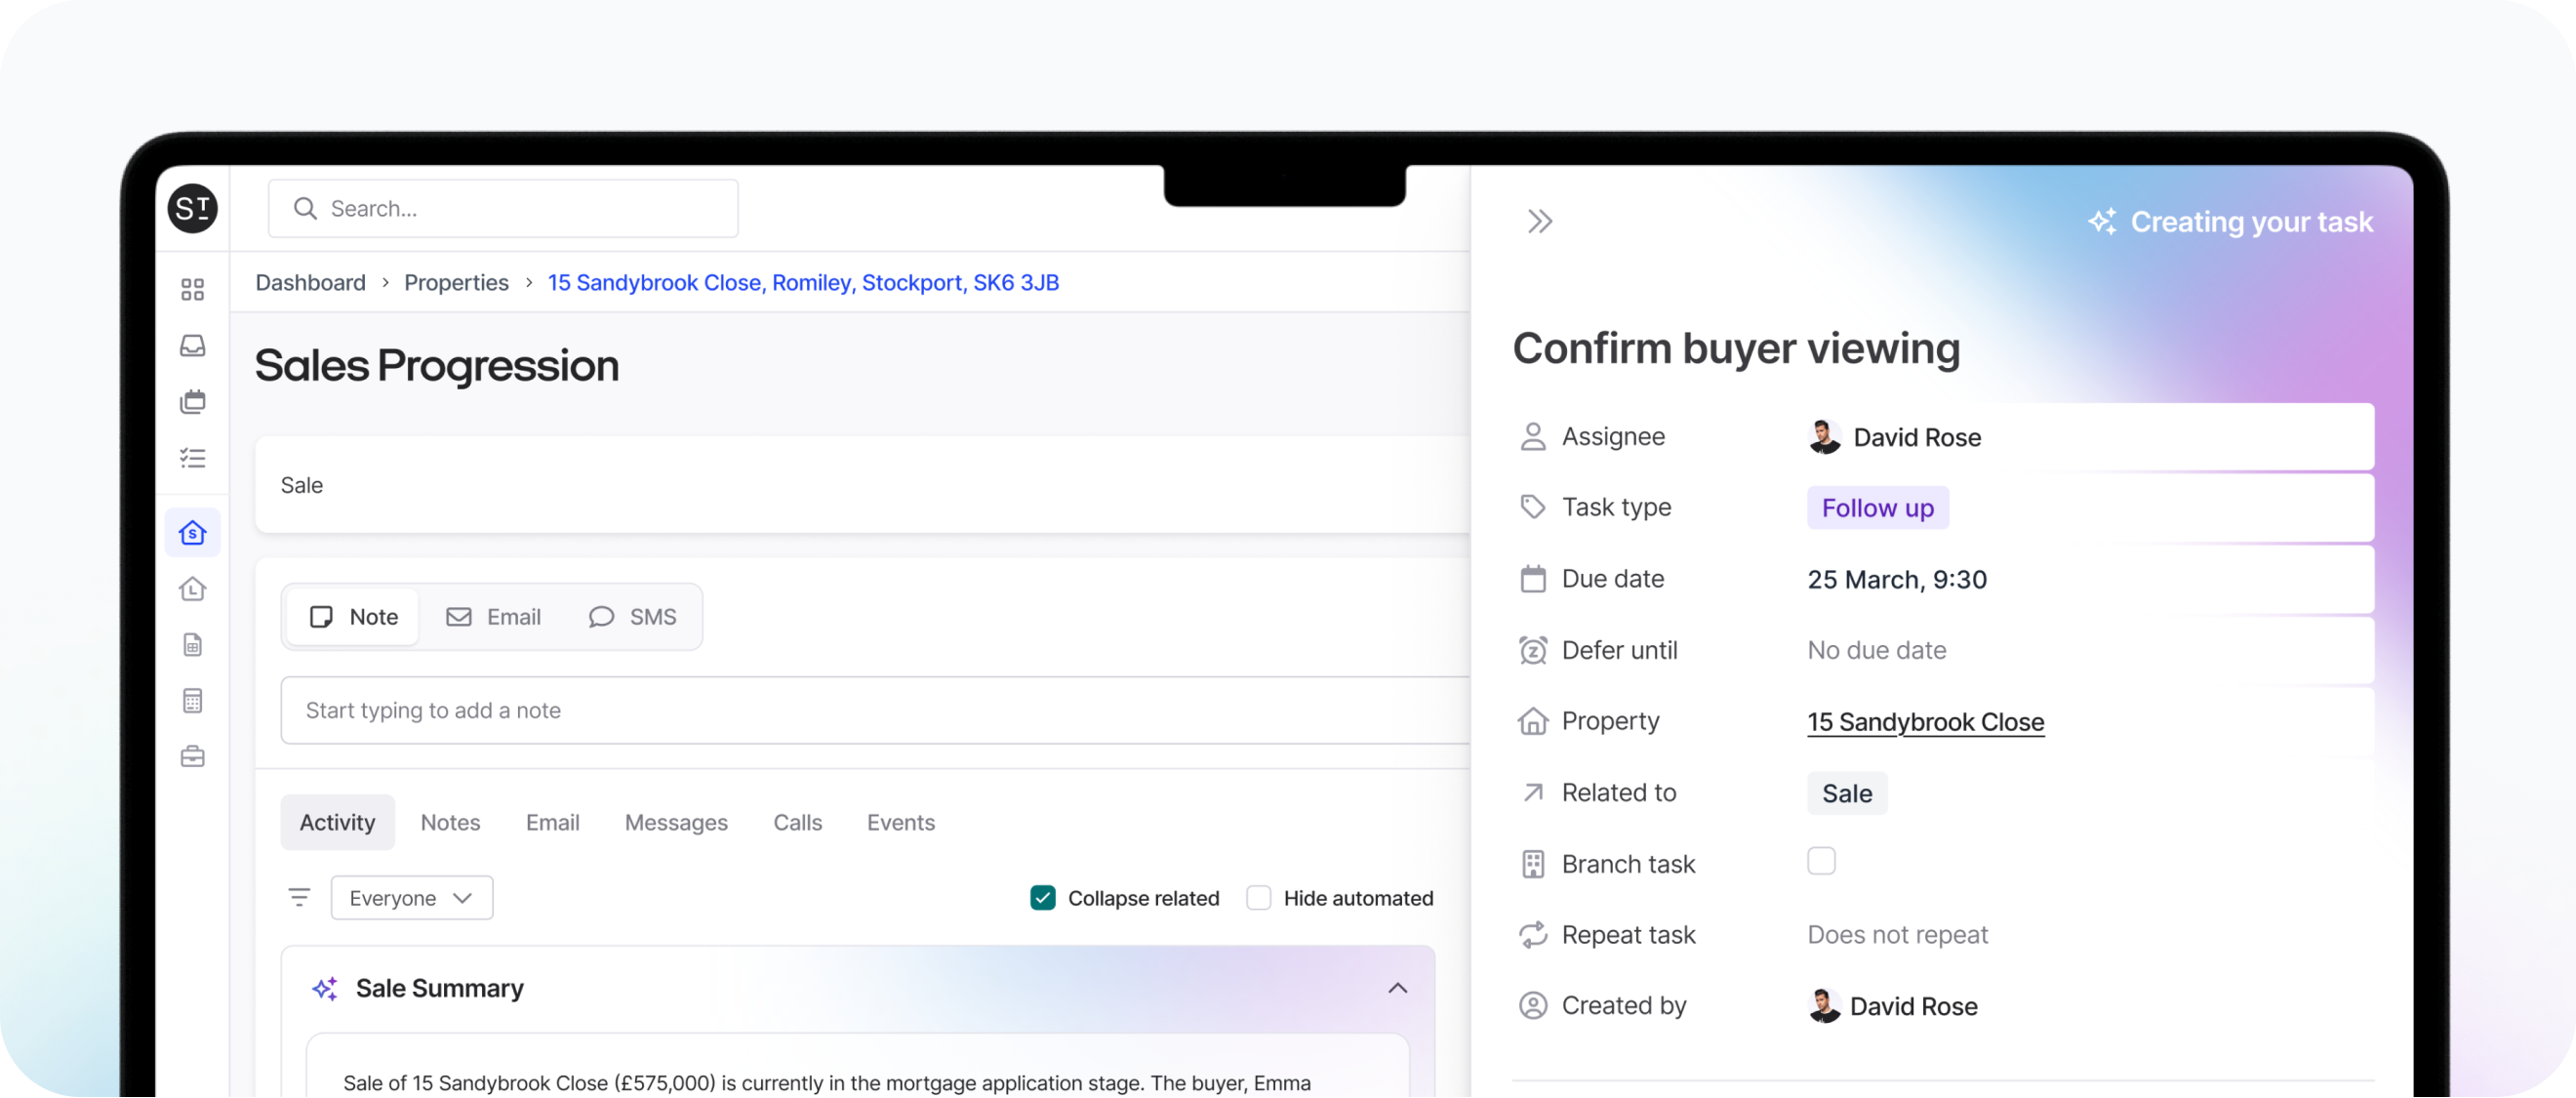
Task: Uncheck the Collapse related checkbox
Action: (1042, 897)
